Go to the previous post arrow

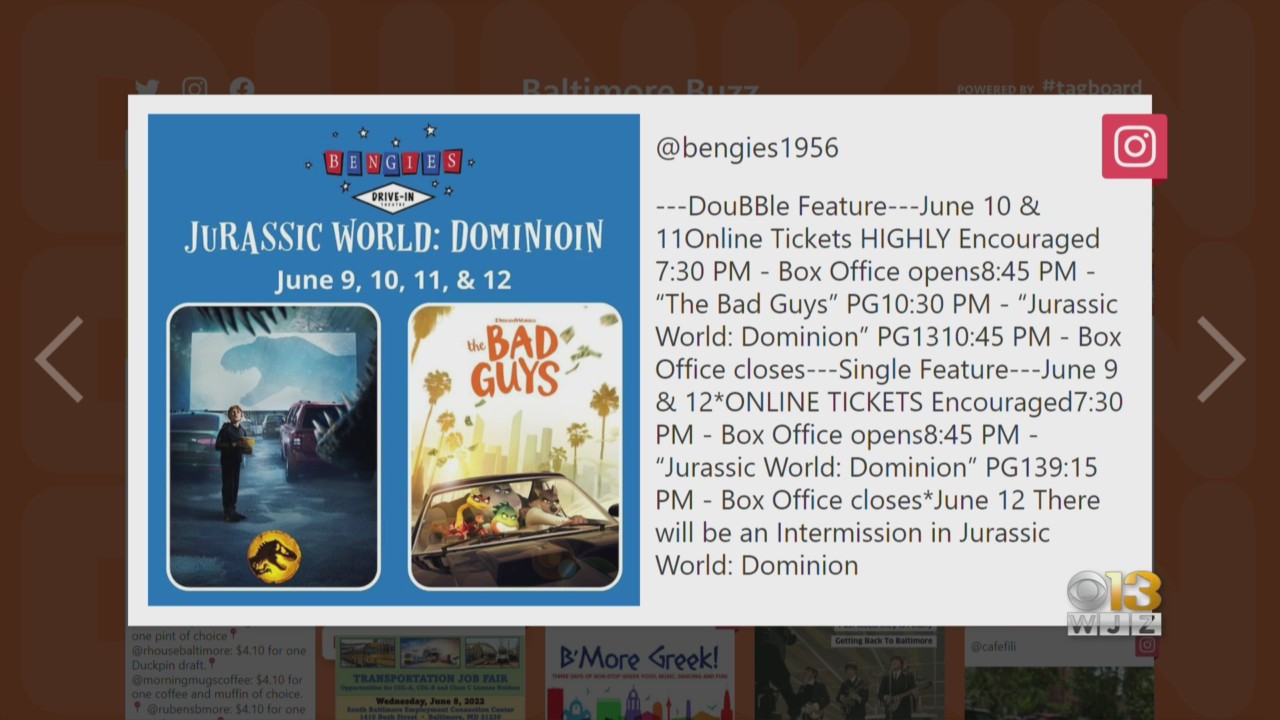click(x=59, y=359)
